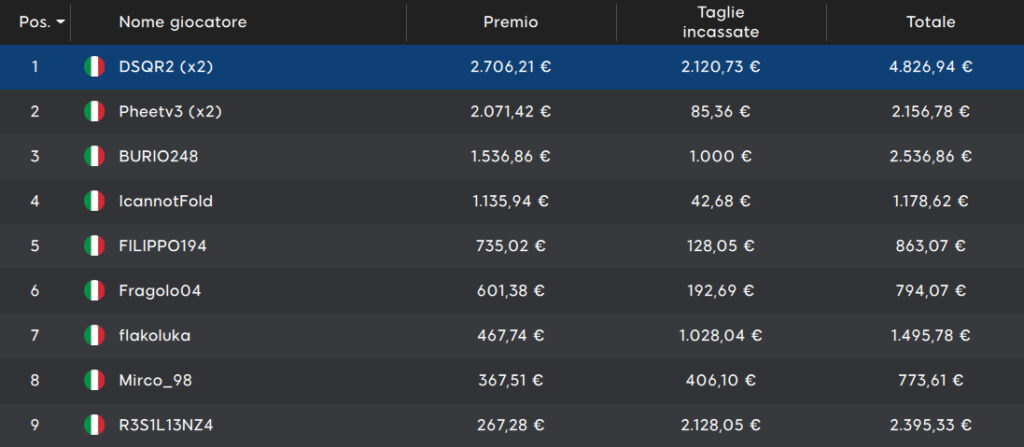Click the flag icon beside Mirco_98
This screenshot has height=447, width=1024.
(x=94, y=380)
